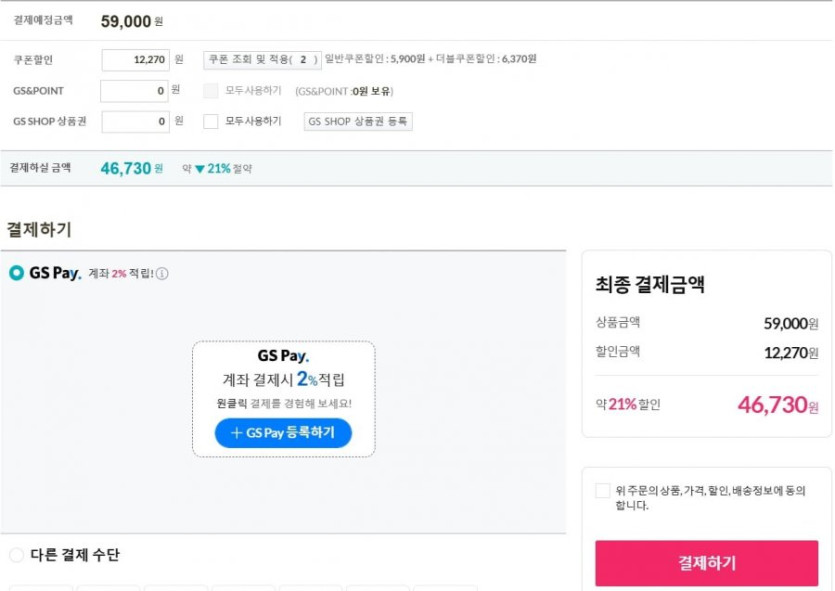Click the GS SHOP 상품권 등록 button
This screenshot has width=835, height=591.
pyautogui.click(x=358, y=121)
